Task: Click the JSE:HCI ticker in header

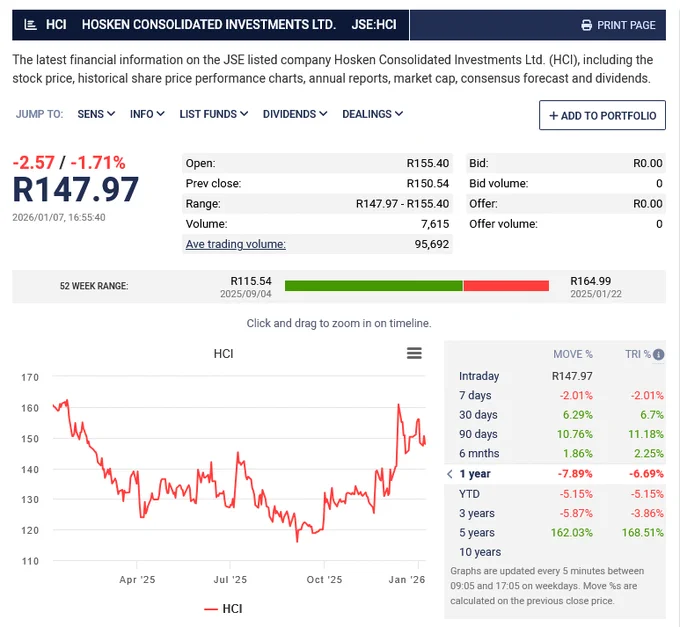Action: coord(374,25)
